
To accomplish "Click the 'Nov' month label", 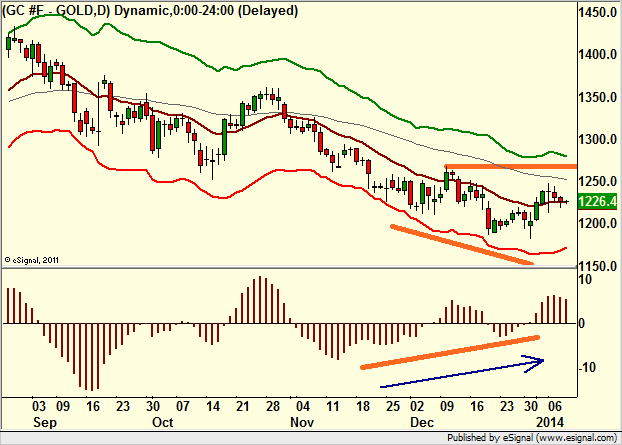I will click(x=302, y=422).
